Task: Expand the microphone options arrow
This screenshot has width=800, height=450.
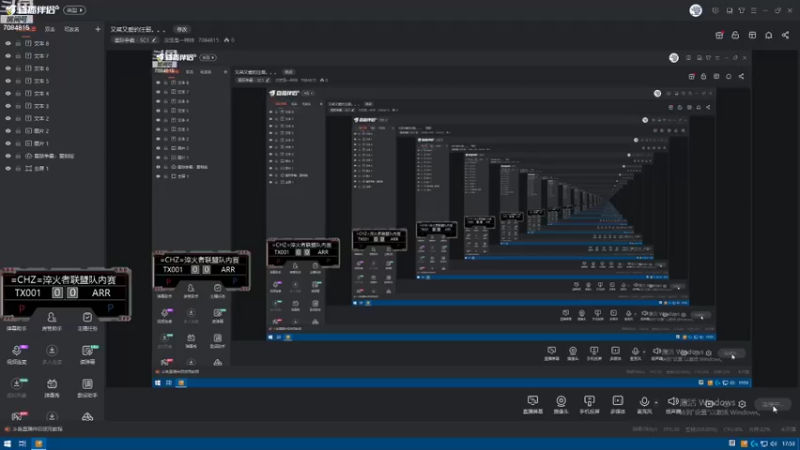Action: (x=656, y=402)
